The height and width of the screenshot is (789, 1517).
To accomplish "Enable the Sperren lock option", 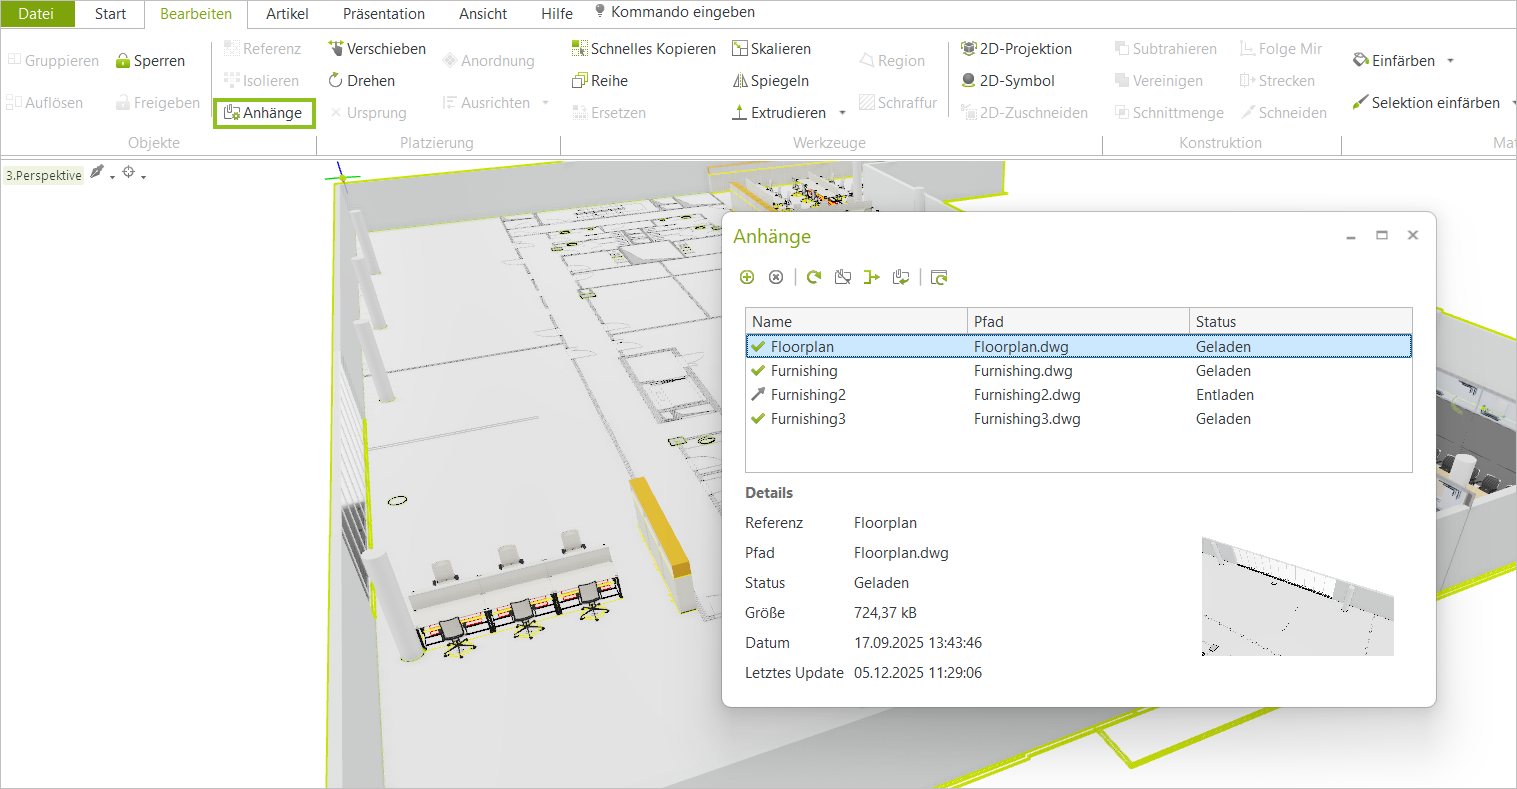I will click(151, 60).
